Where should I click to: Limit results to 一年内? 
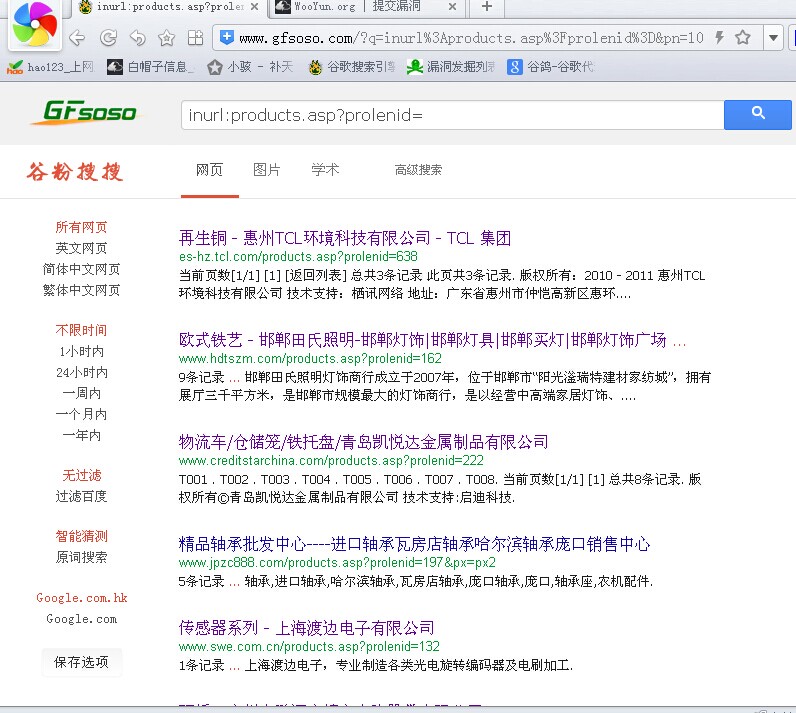(81, 435)
